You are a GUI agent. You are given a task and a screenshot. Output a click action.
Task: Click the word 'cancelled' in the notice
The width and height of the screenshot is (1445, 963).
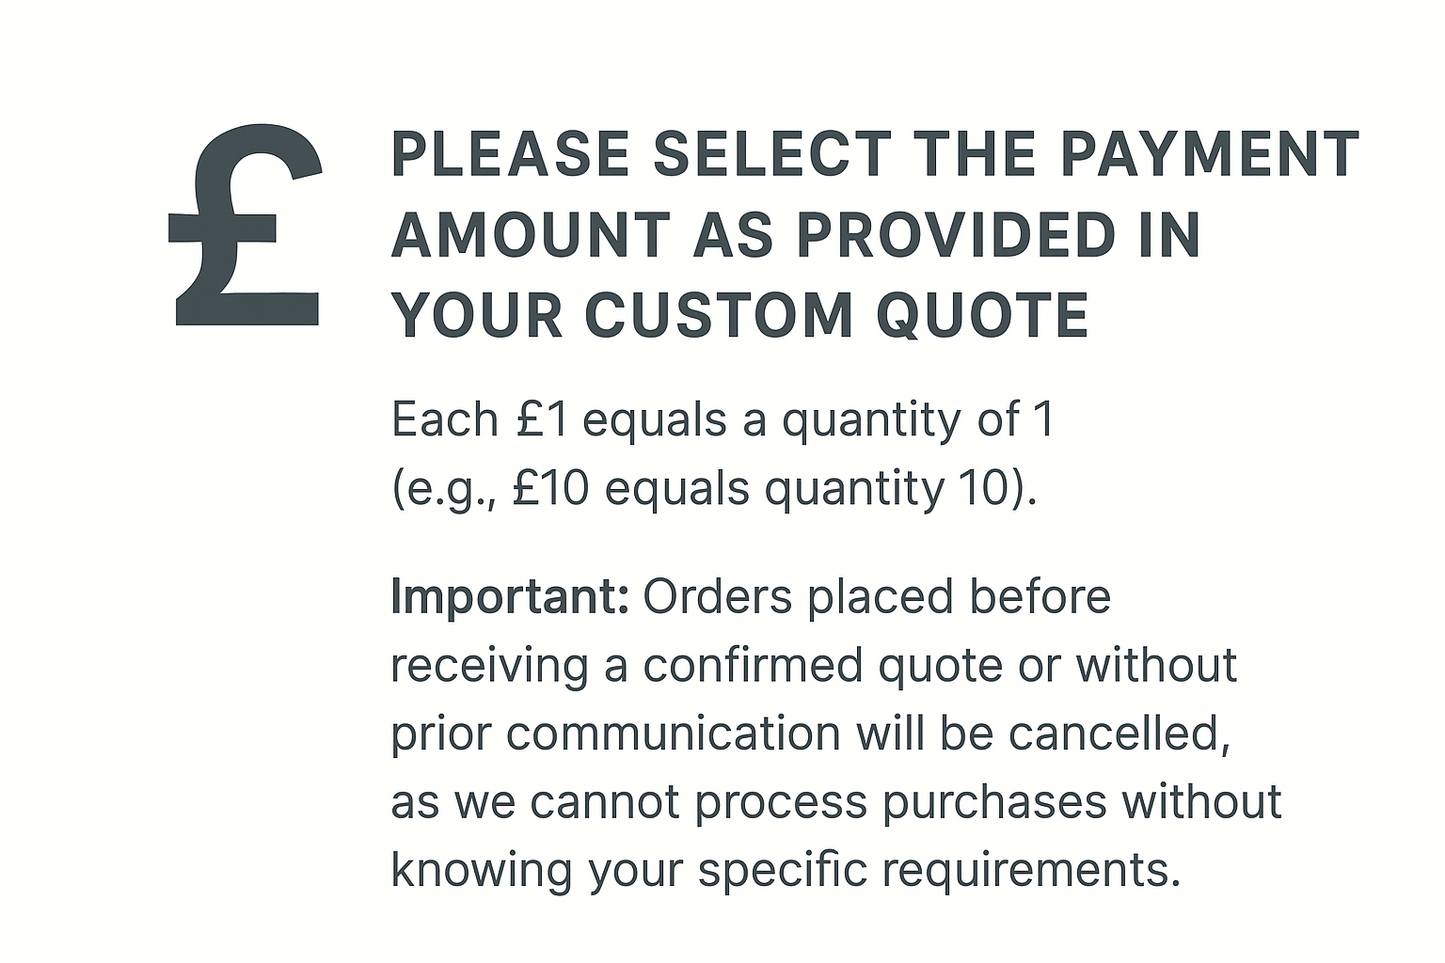click(x=1114, y=734)
